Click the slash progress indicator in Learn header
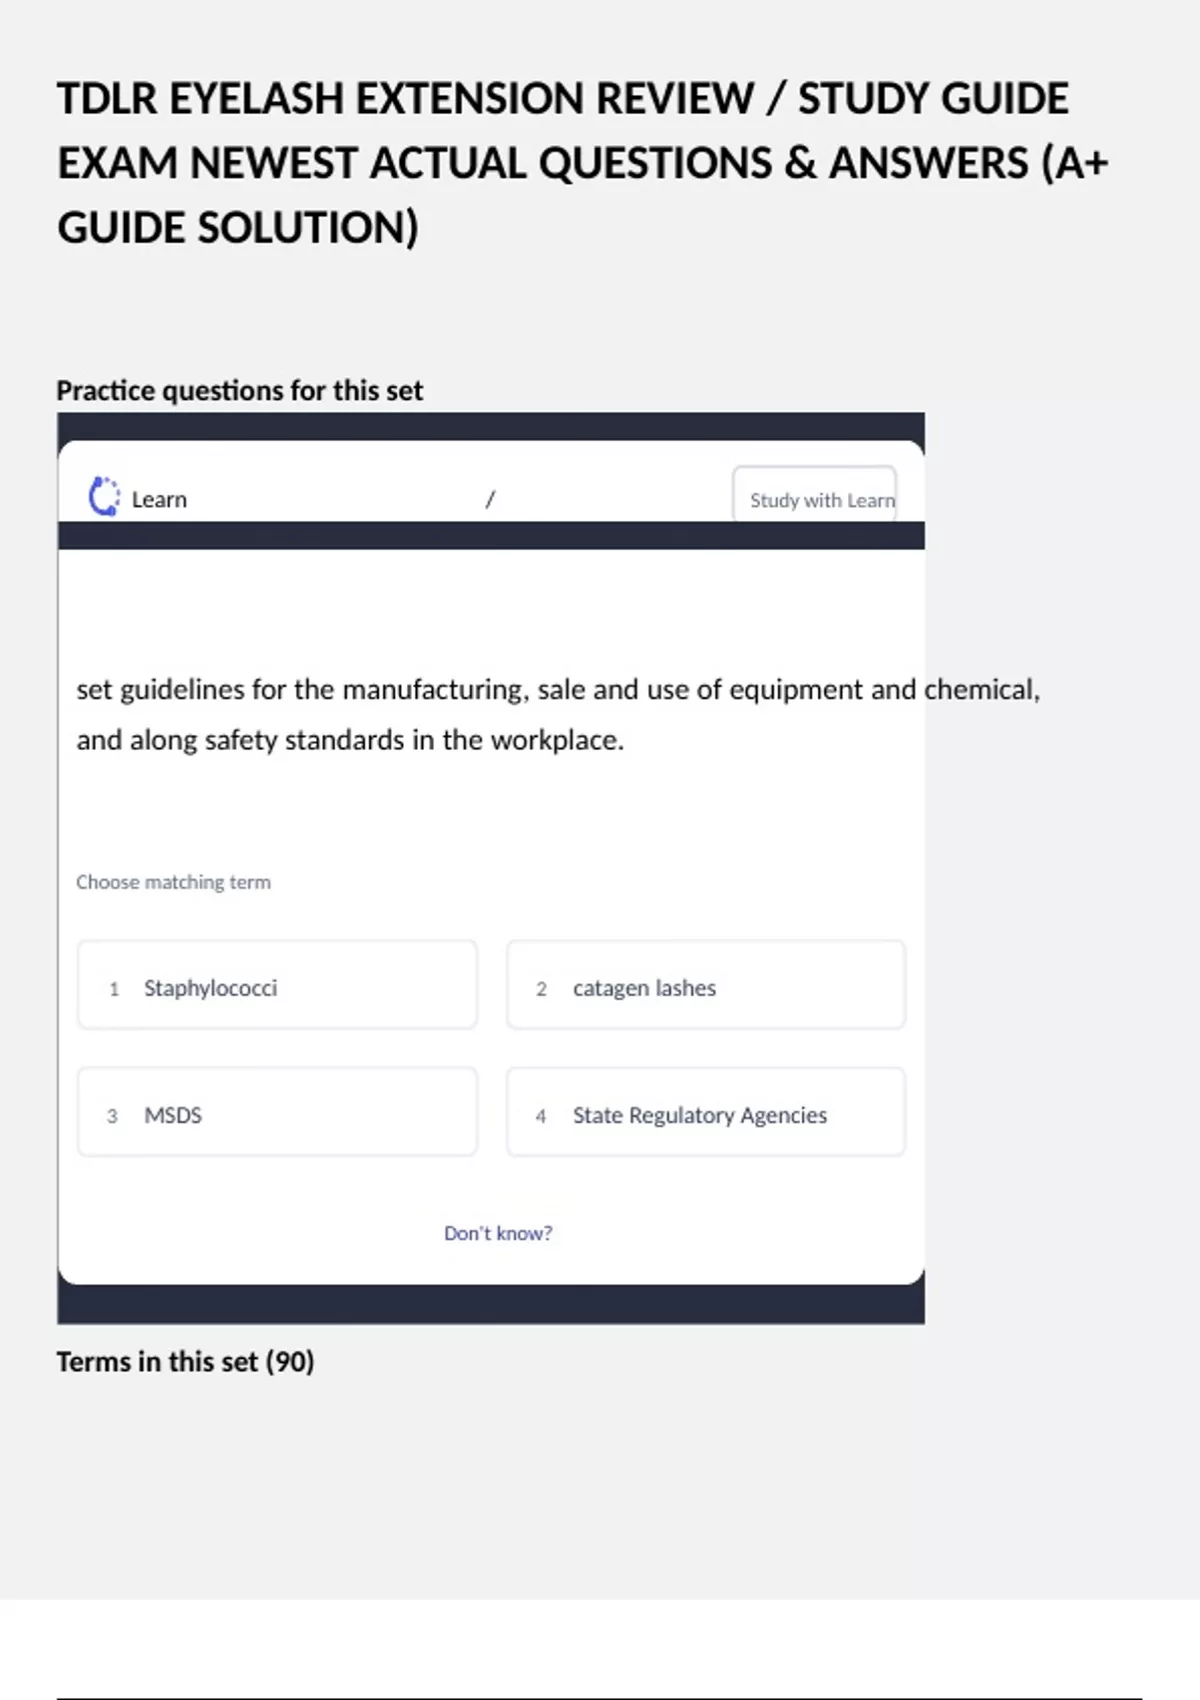 pyautogui.click(x=490, y=499)
